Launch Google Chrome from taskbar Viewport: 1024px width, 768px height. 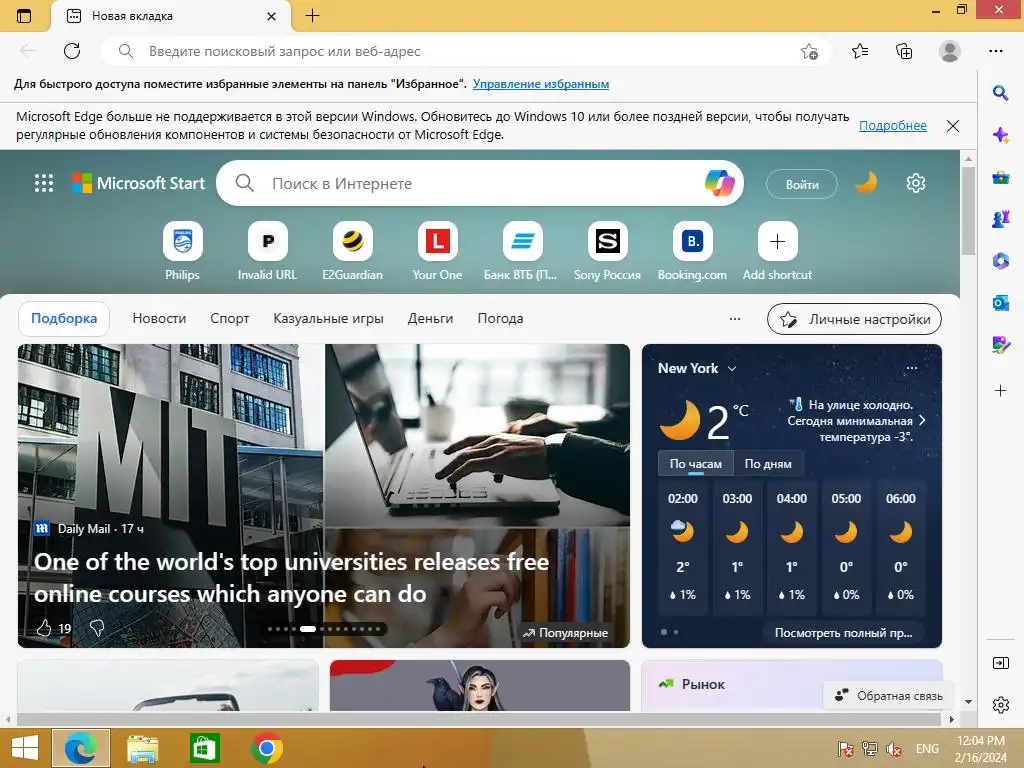266,748
